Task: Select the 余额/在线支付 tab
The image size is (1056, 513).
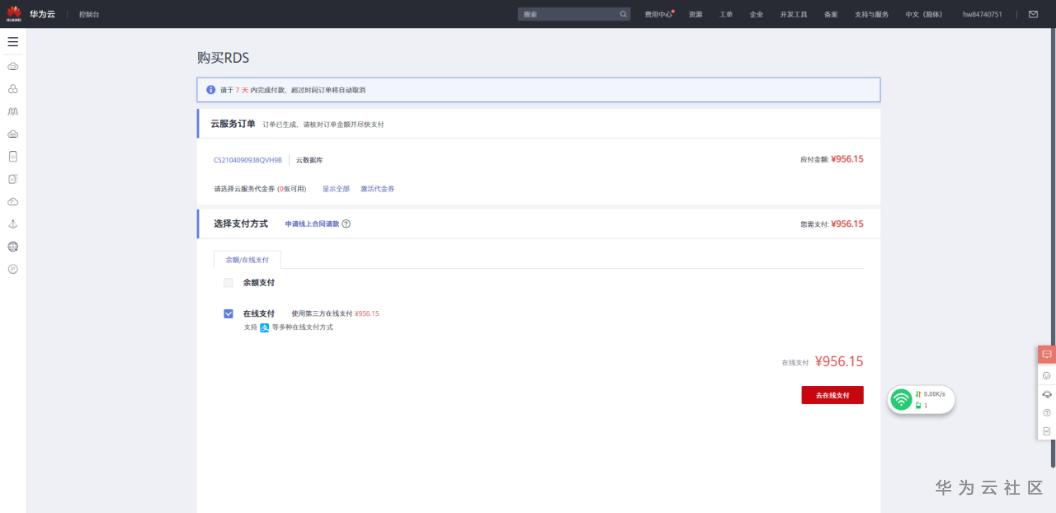Action: coord(247,259)
